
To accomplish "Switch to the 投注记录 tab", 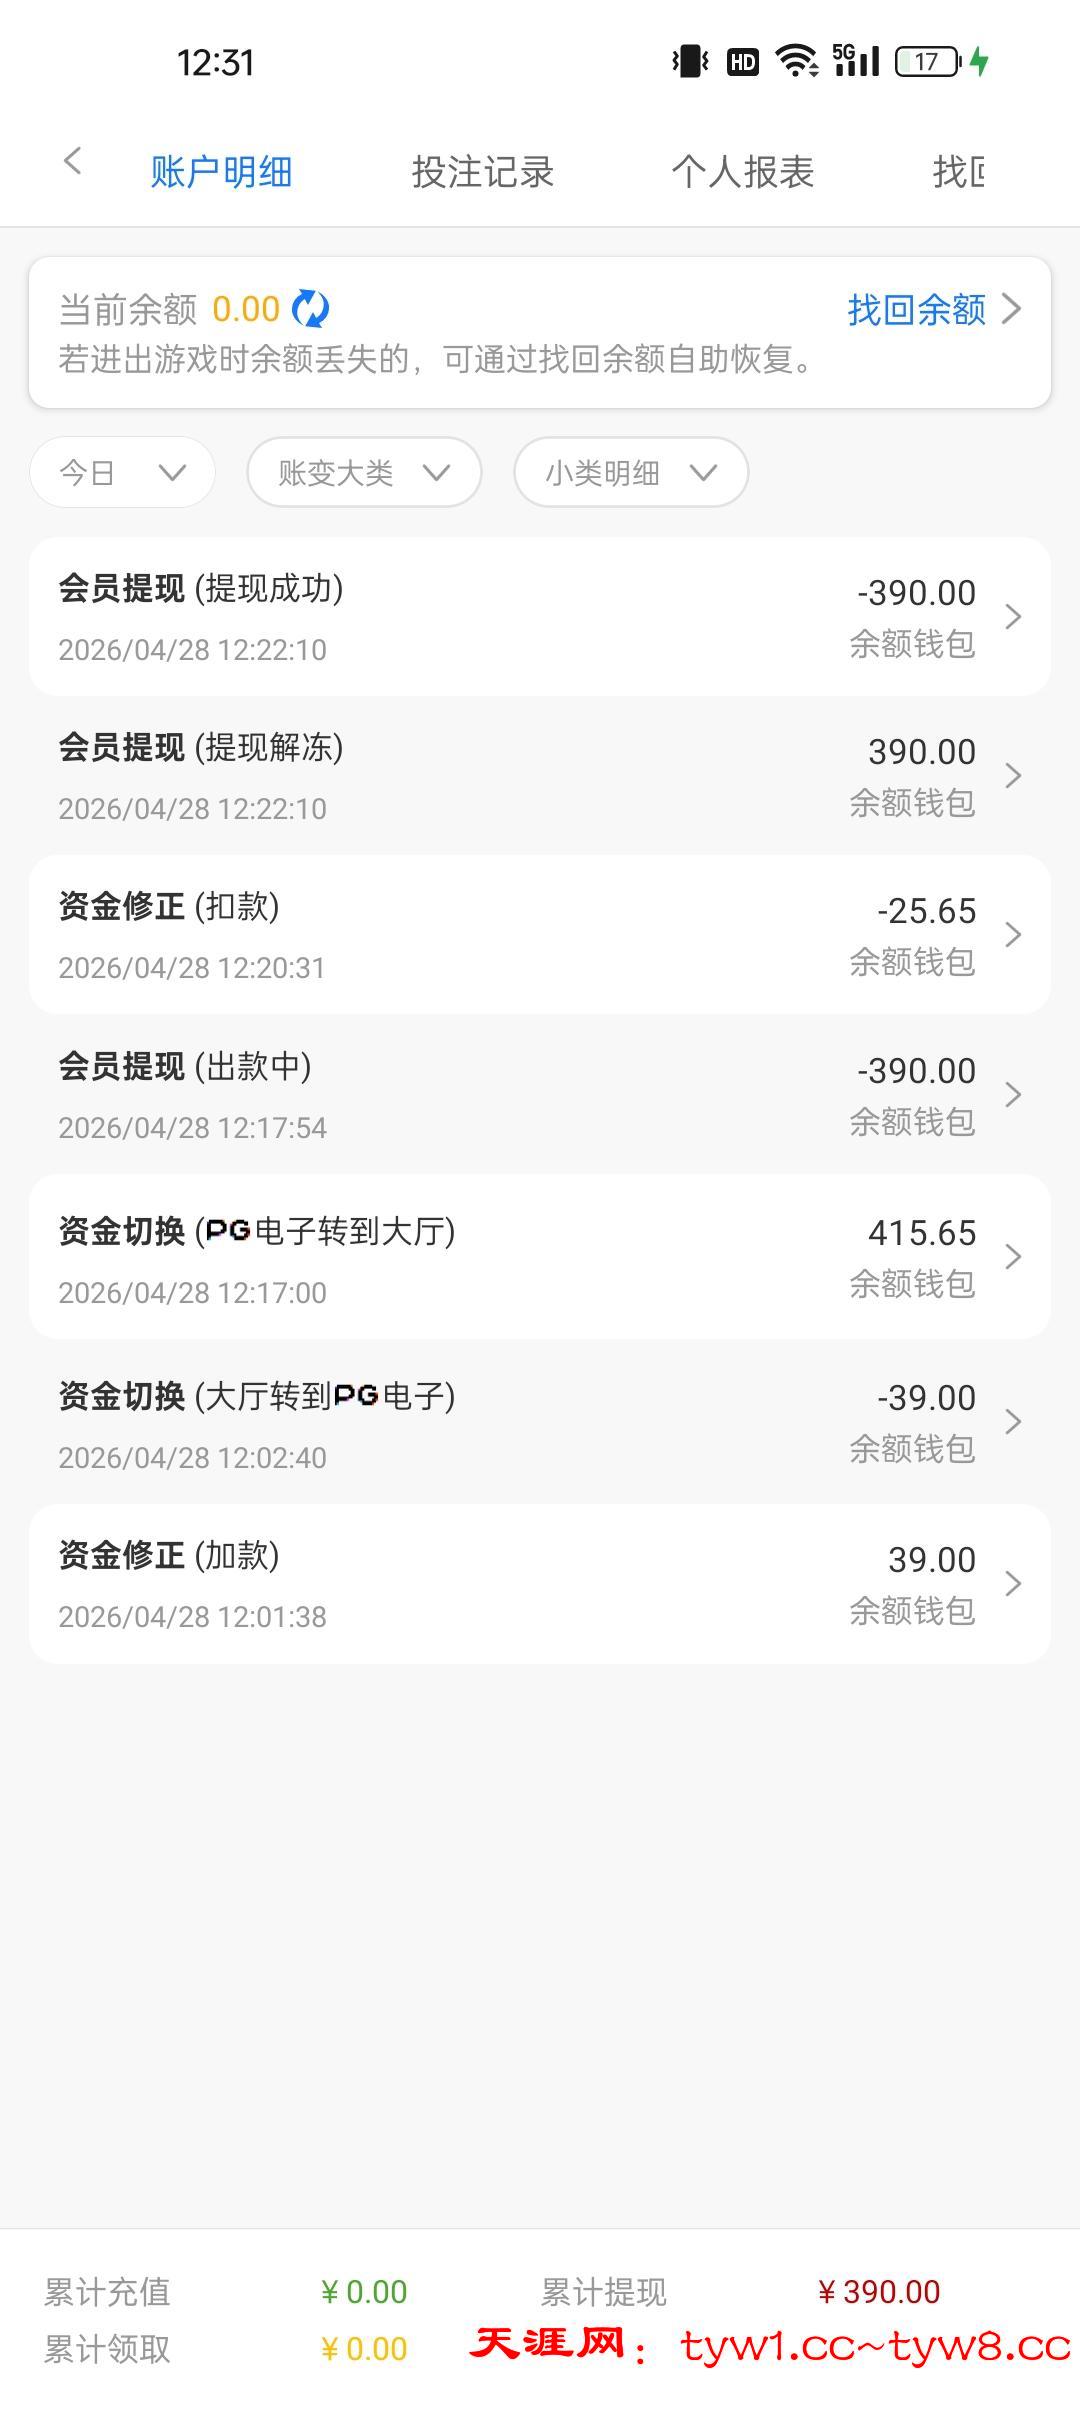I will click(482, 172).
